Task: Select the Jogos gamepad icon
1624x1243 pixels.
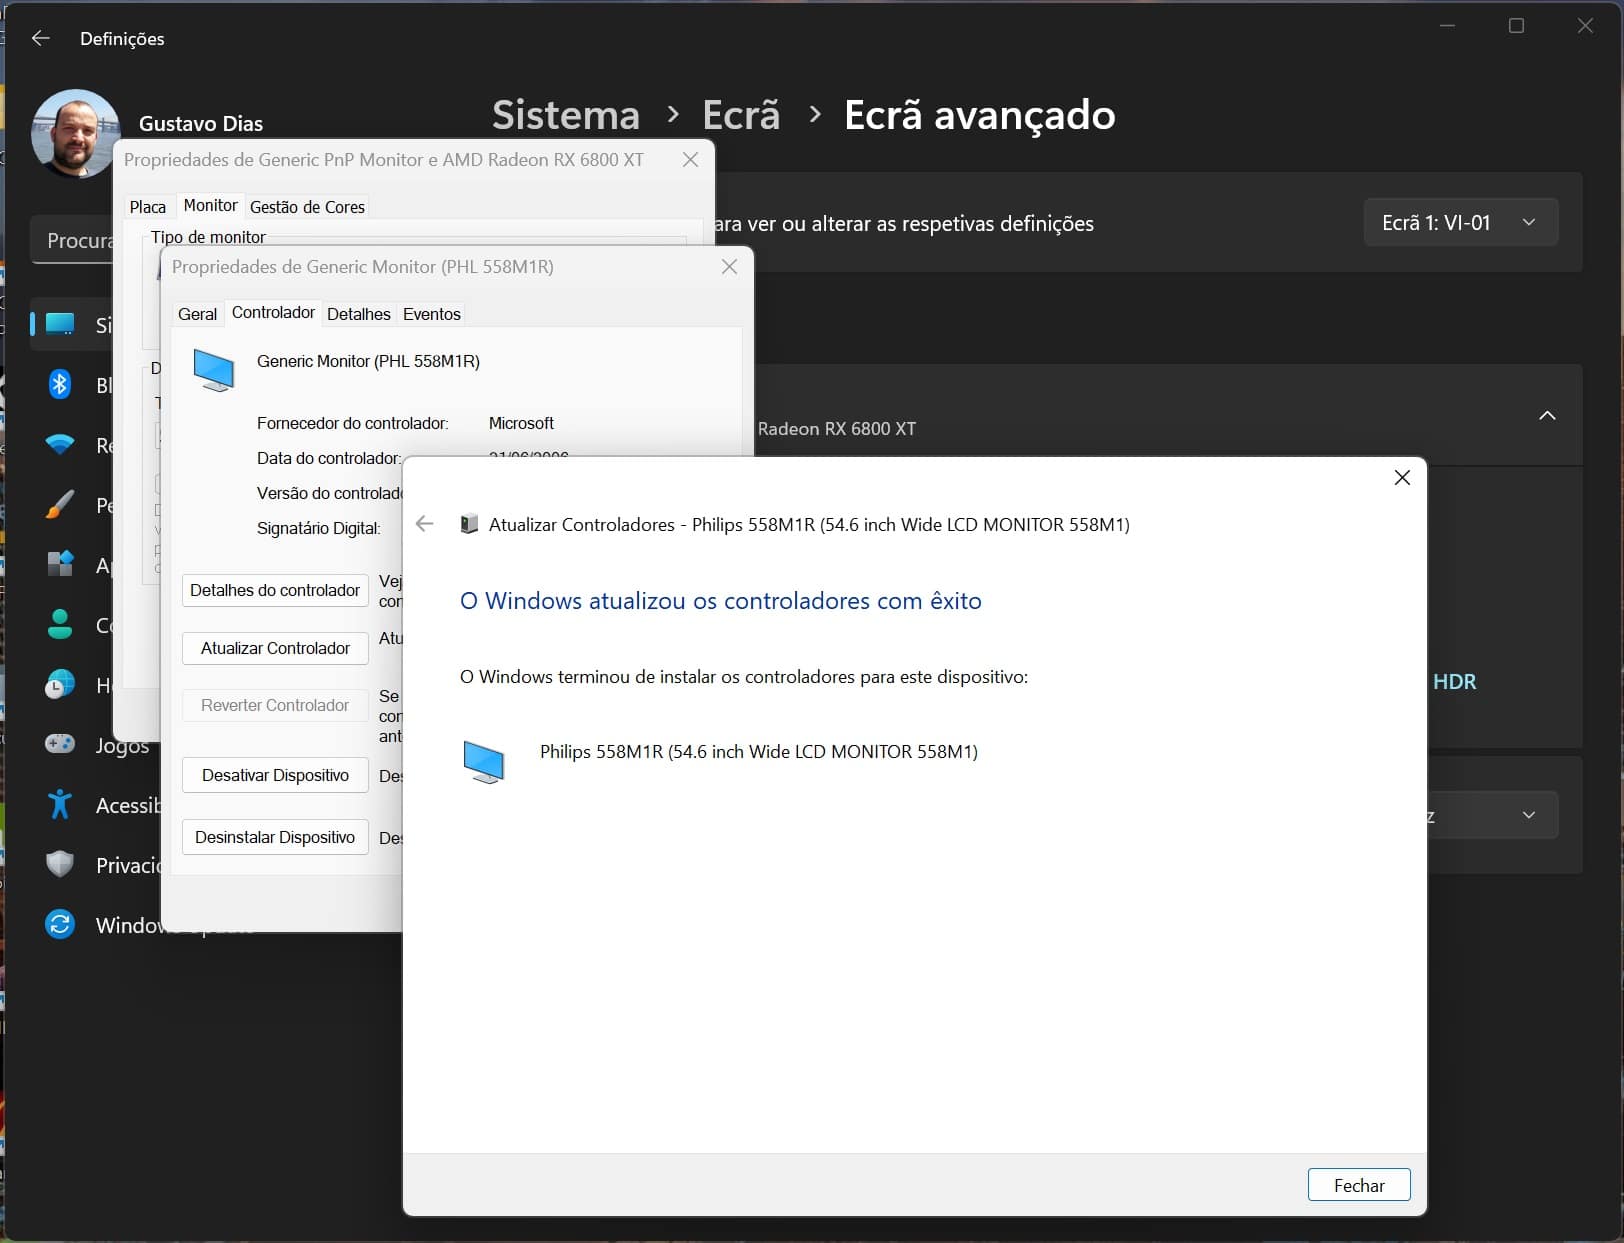Action: (60, 744)
